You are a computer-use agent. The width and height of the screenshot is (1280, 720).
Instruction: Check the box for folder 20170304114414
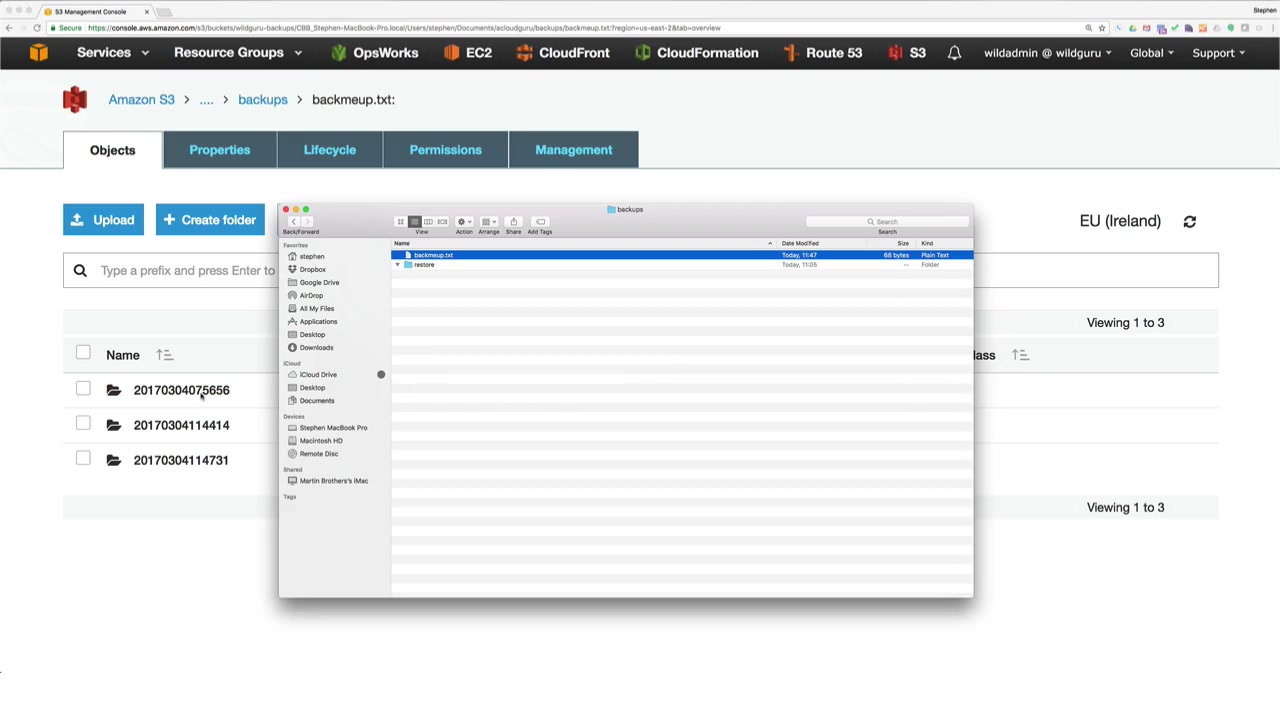[83, 424]
